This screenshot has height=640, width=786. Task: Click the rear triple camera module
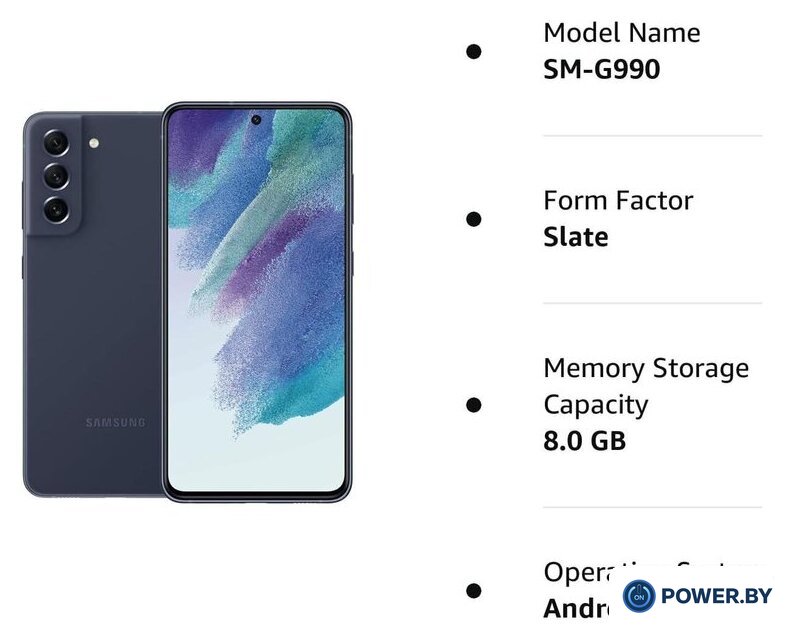[x=56, y=175]
